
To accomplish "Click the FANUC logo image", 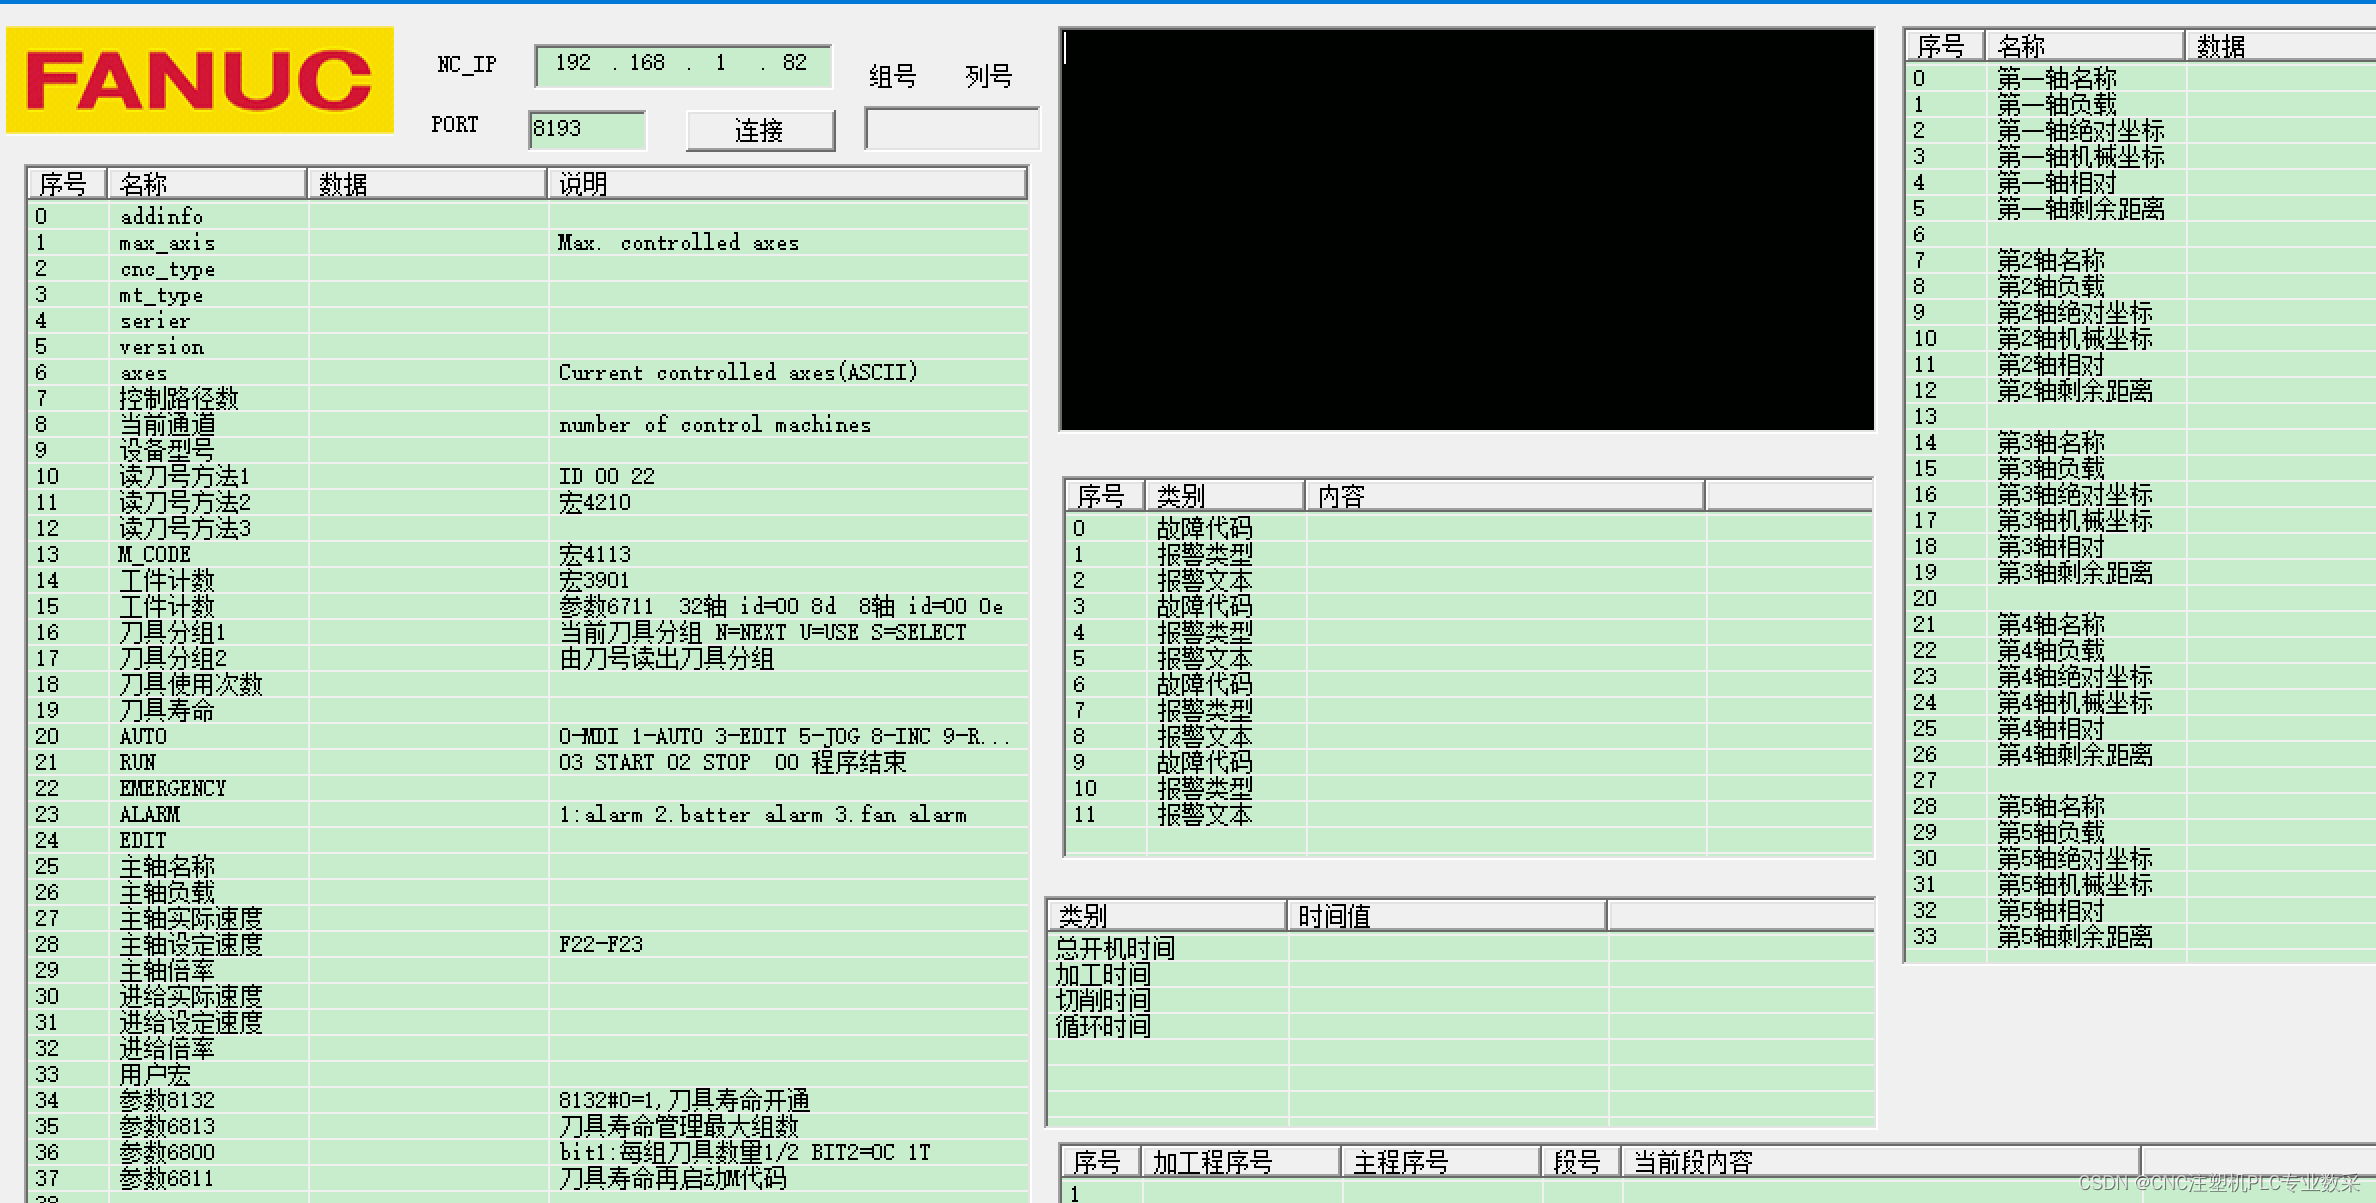I will point(200,80).
